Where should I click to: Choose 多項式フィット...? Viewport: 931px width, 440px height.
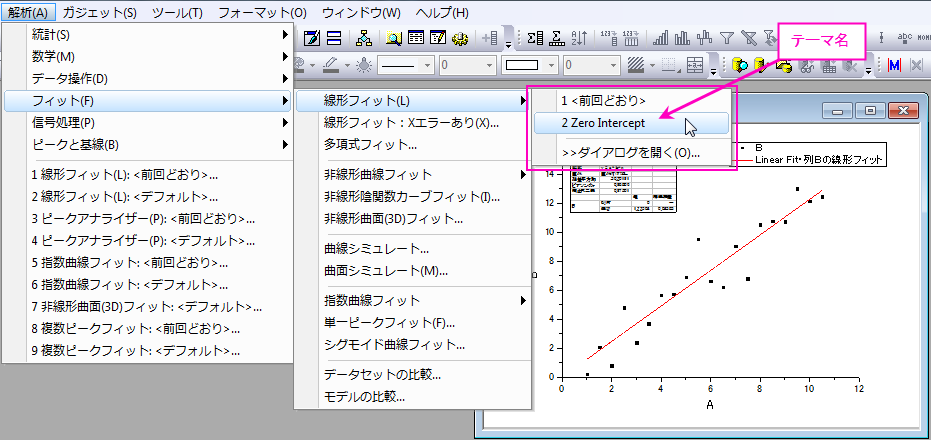pyautogui.click(x=369, y=144)
